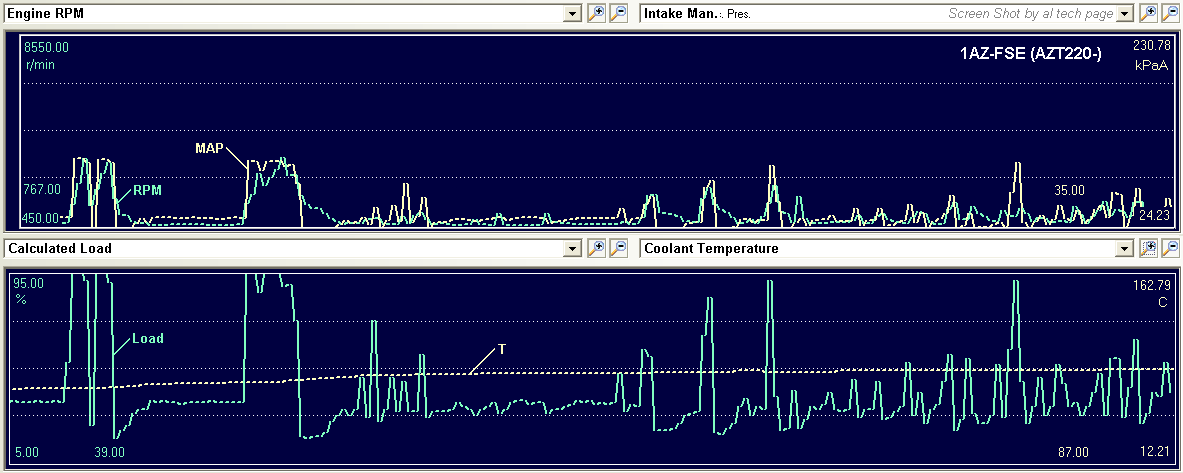Click the RPM label on upper graph

(x=147, y=189)
